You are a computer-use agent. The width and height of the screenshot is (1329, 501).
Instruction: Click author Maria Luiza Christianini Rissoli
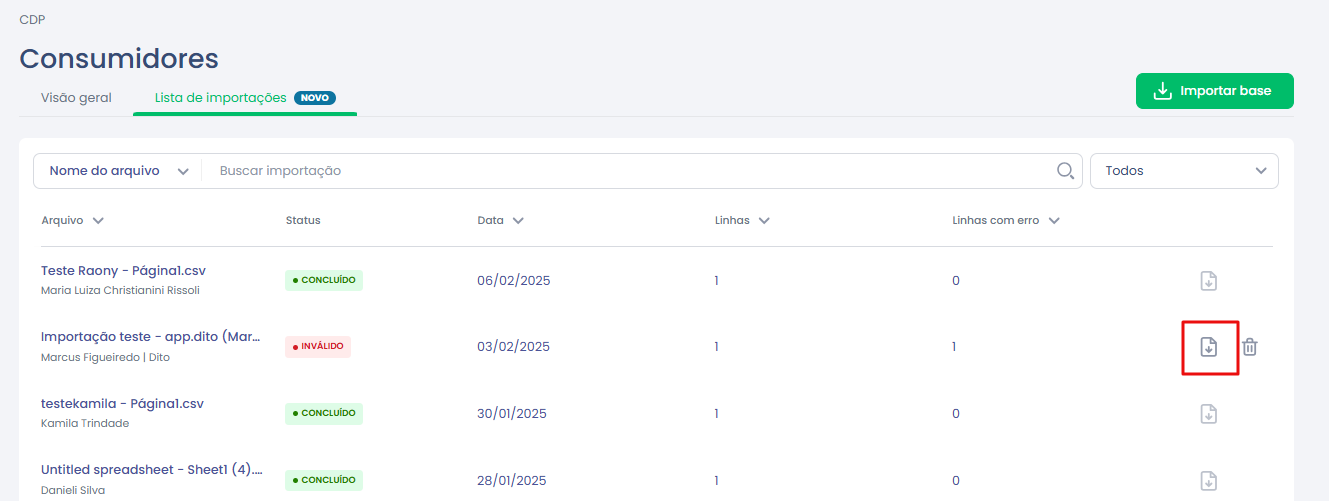coord(120,291)
